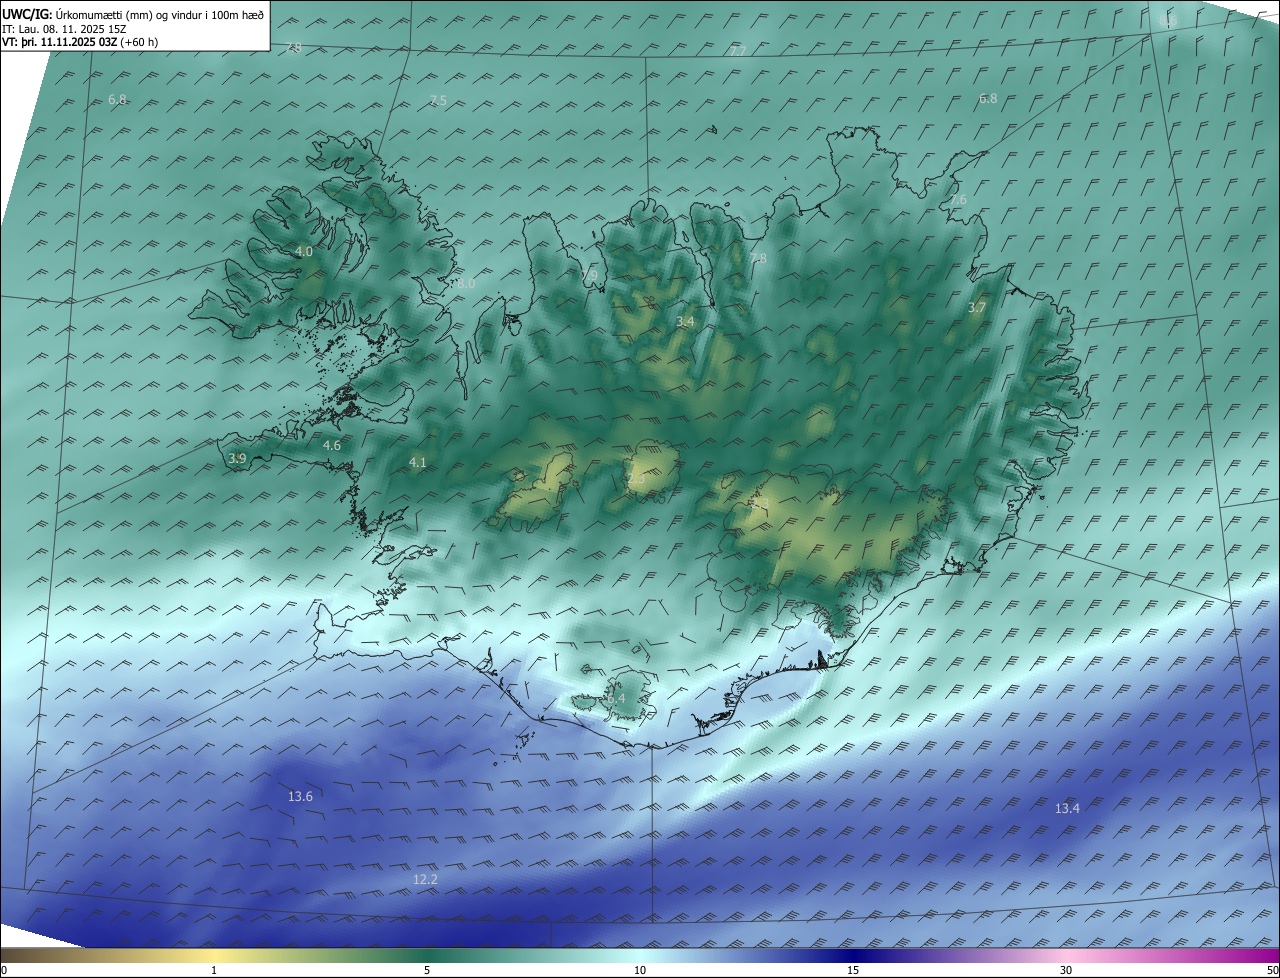Click the 'IT: Lau. 08. 11. 2025 15Z' line

click(x=62, y=29)
